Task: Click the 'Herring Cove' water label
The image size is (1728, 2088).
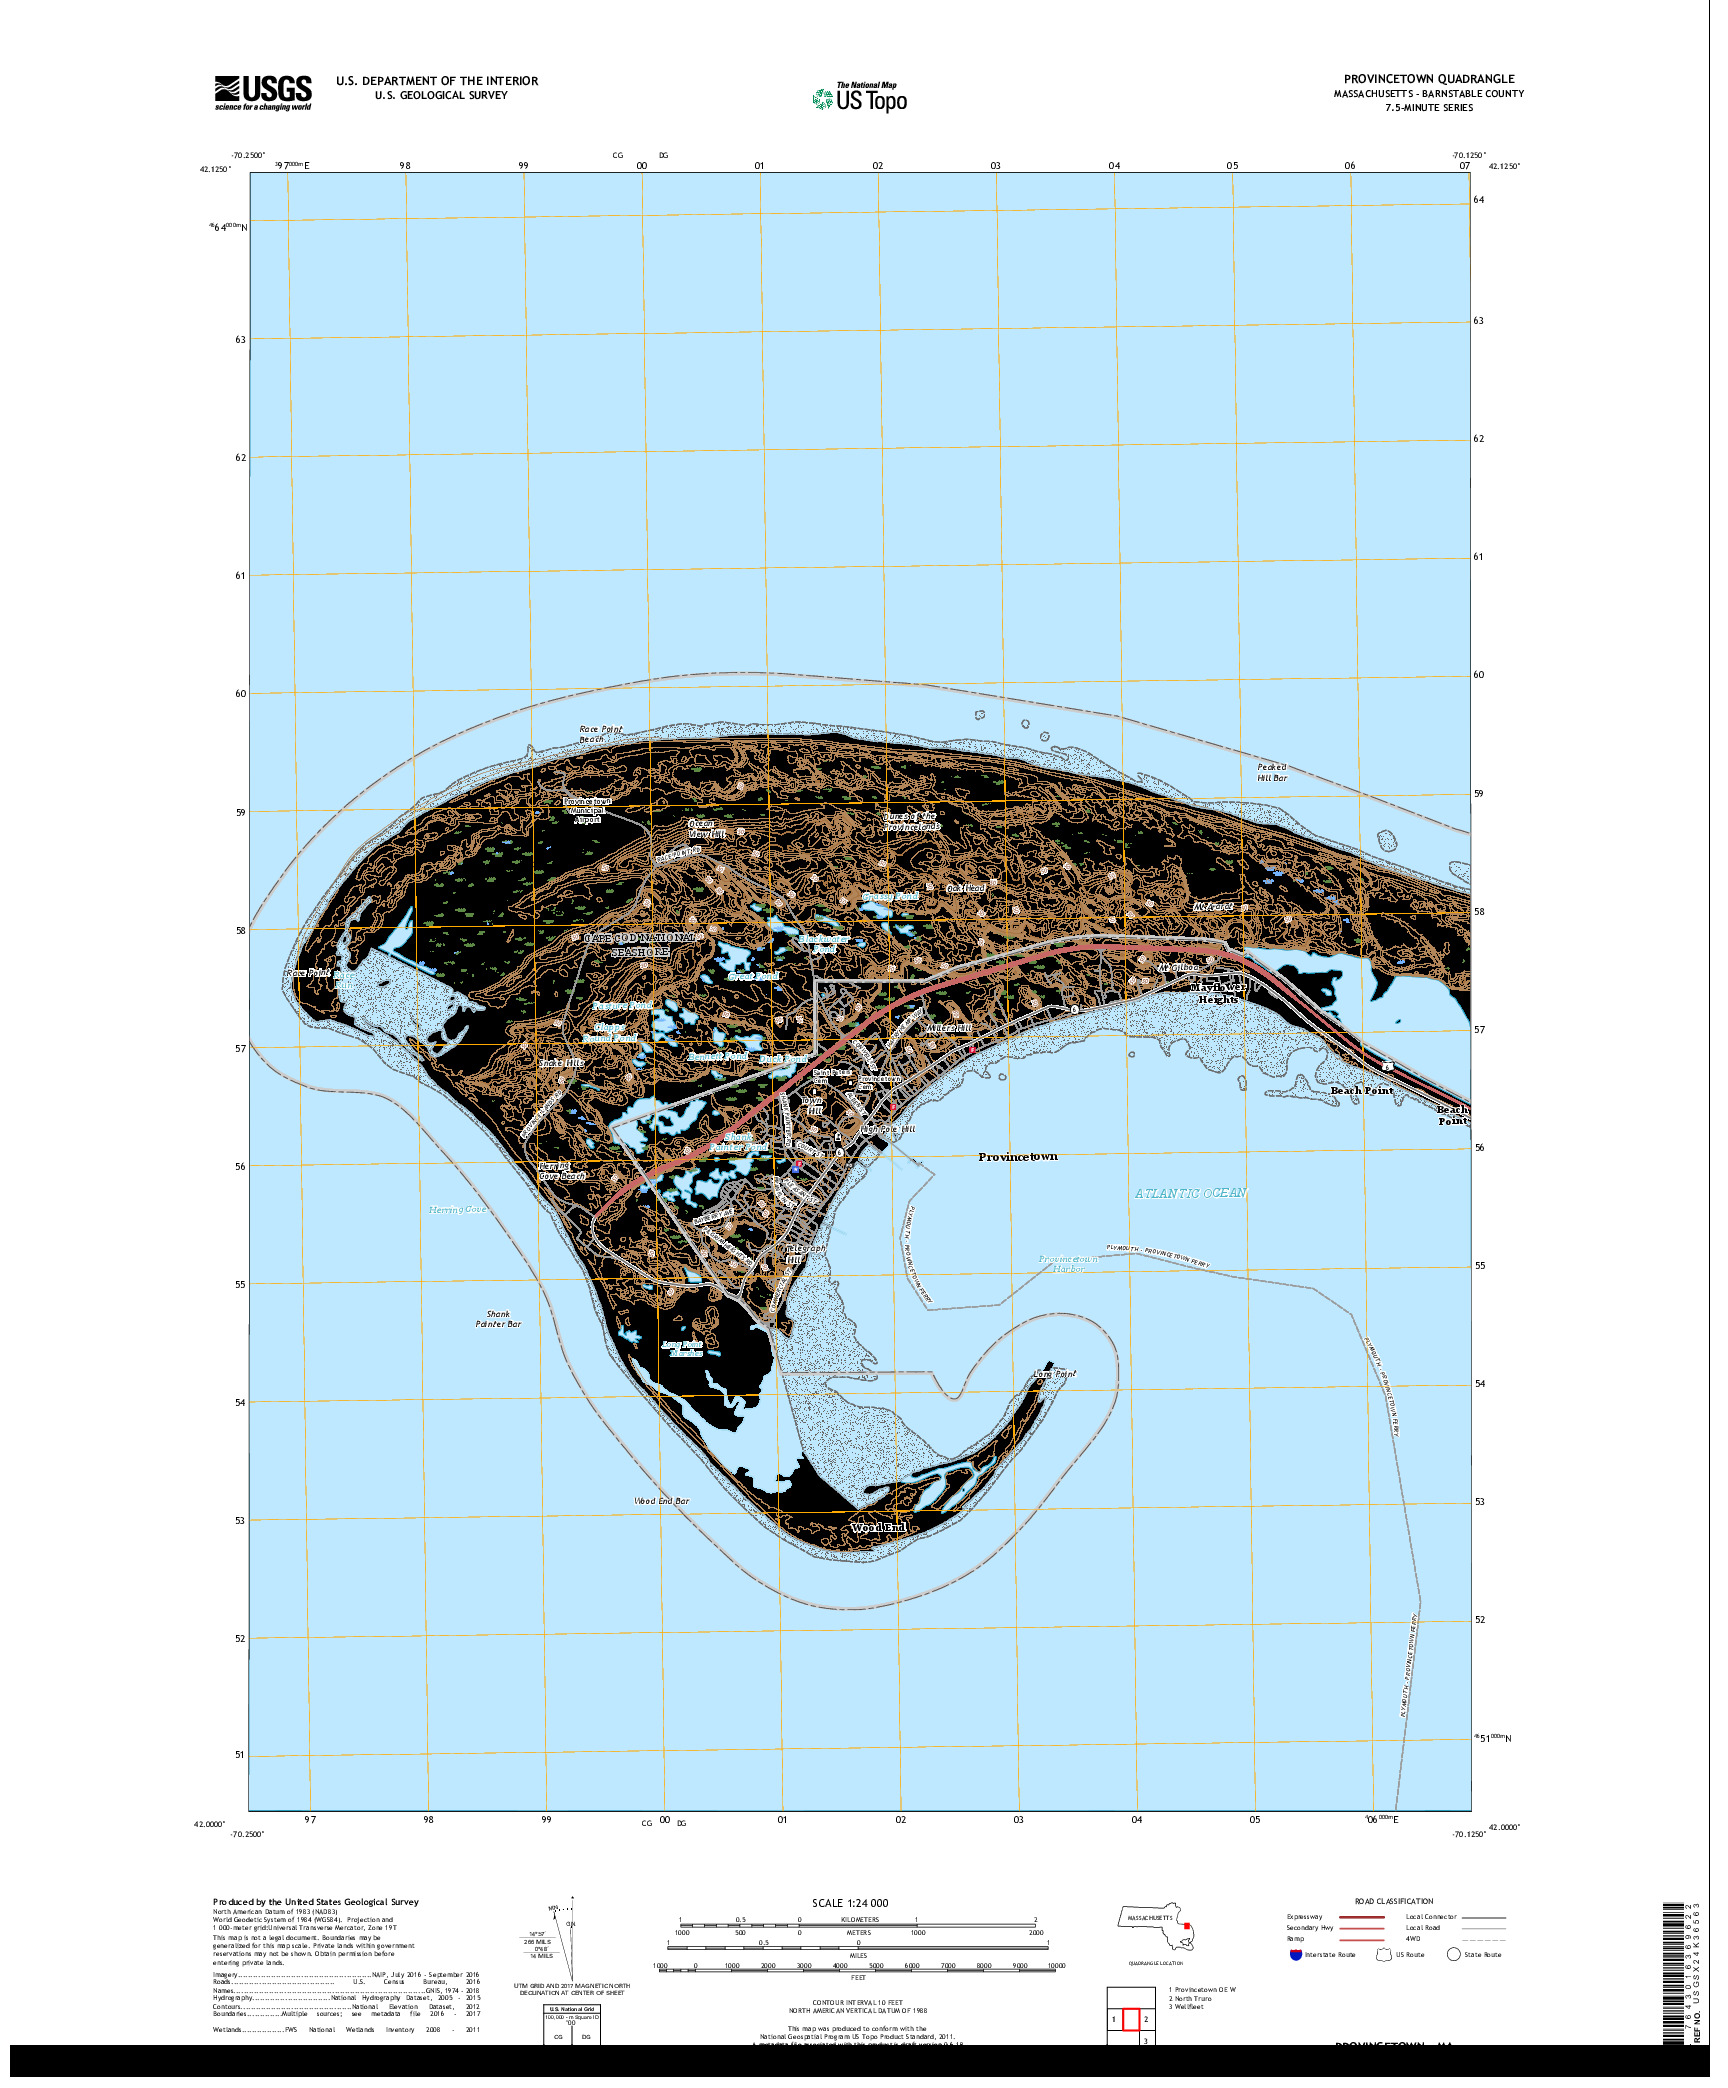Action: 458,1210
